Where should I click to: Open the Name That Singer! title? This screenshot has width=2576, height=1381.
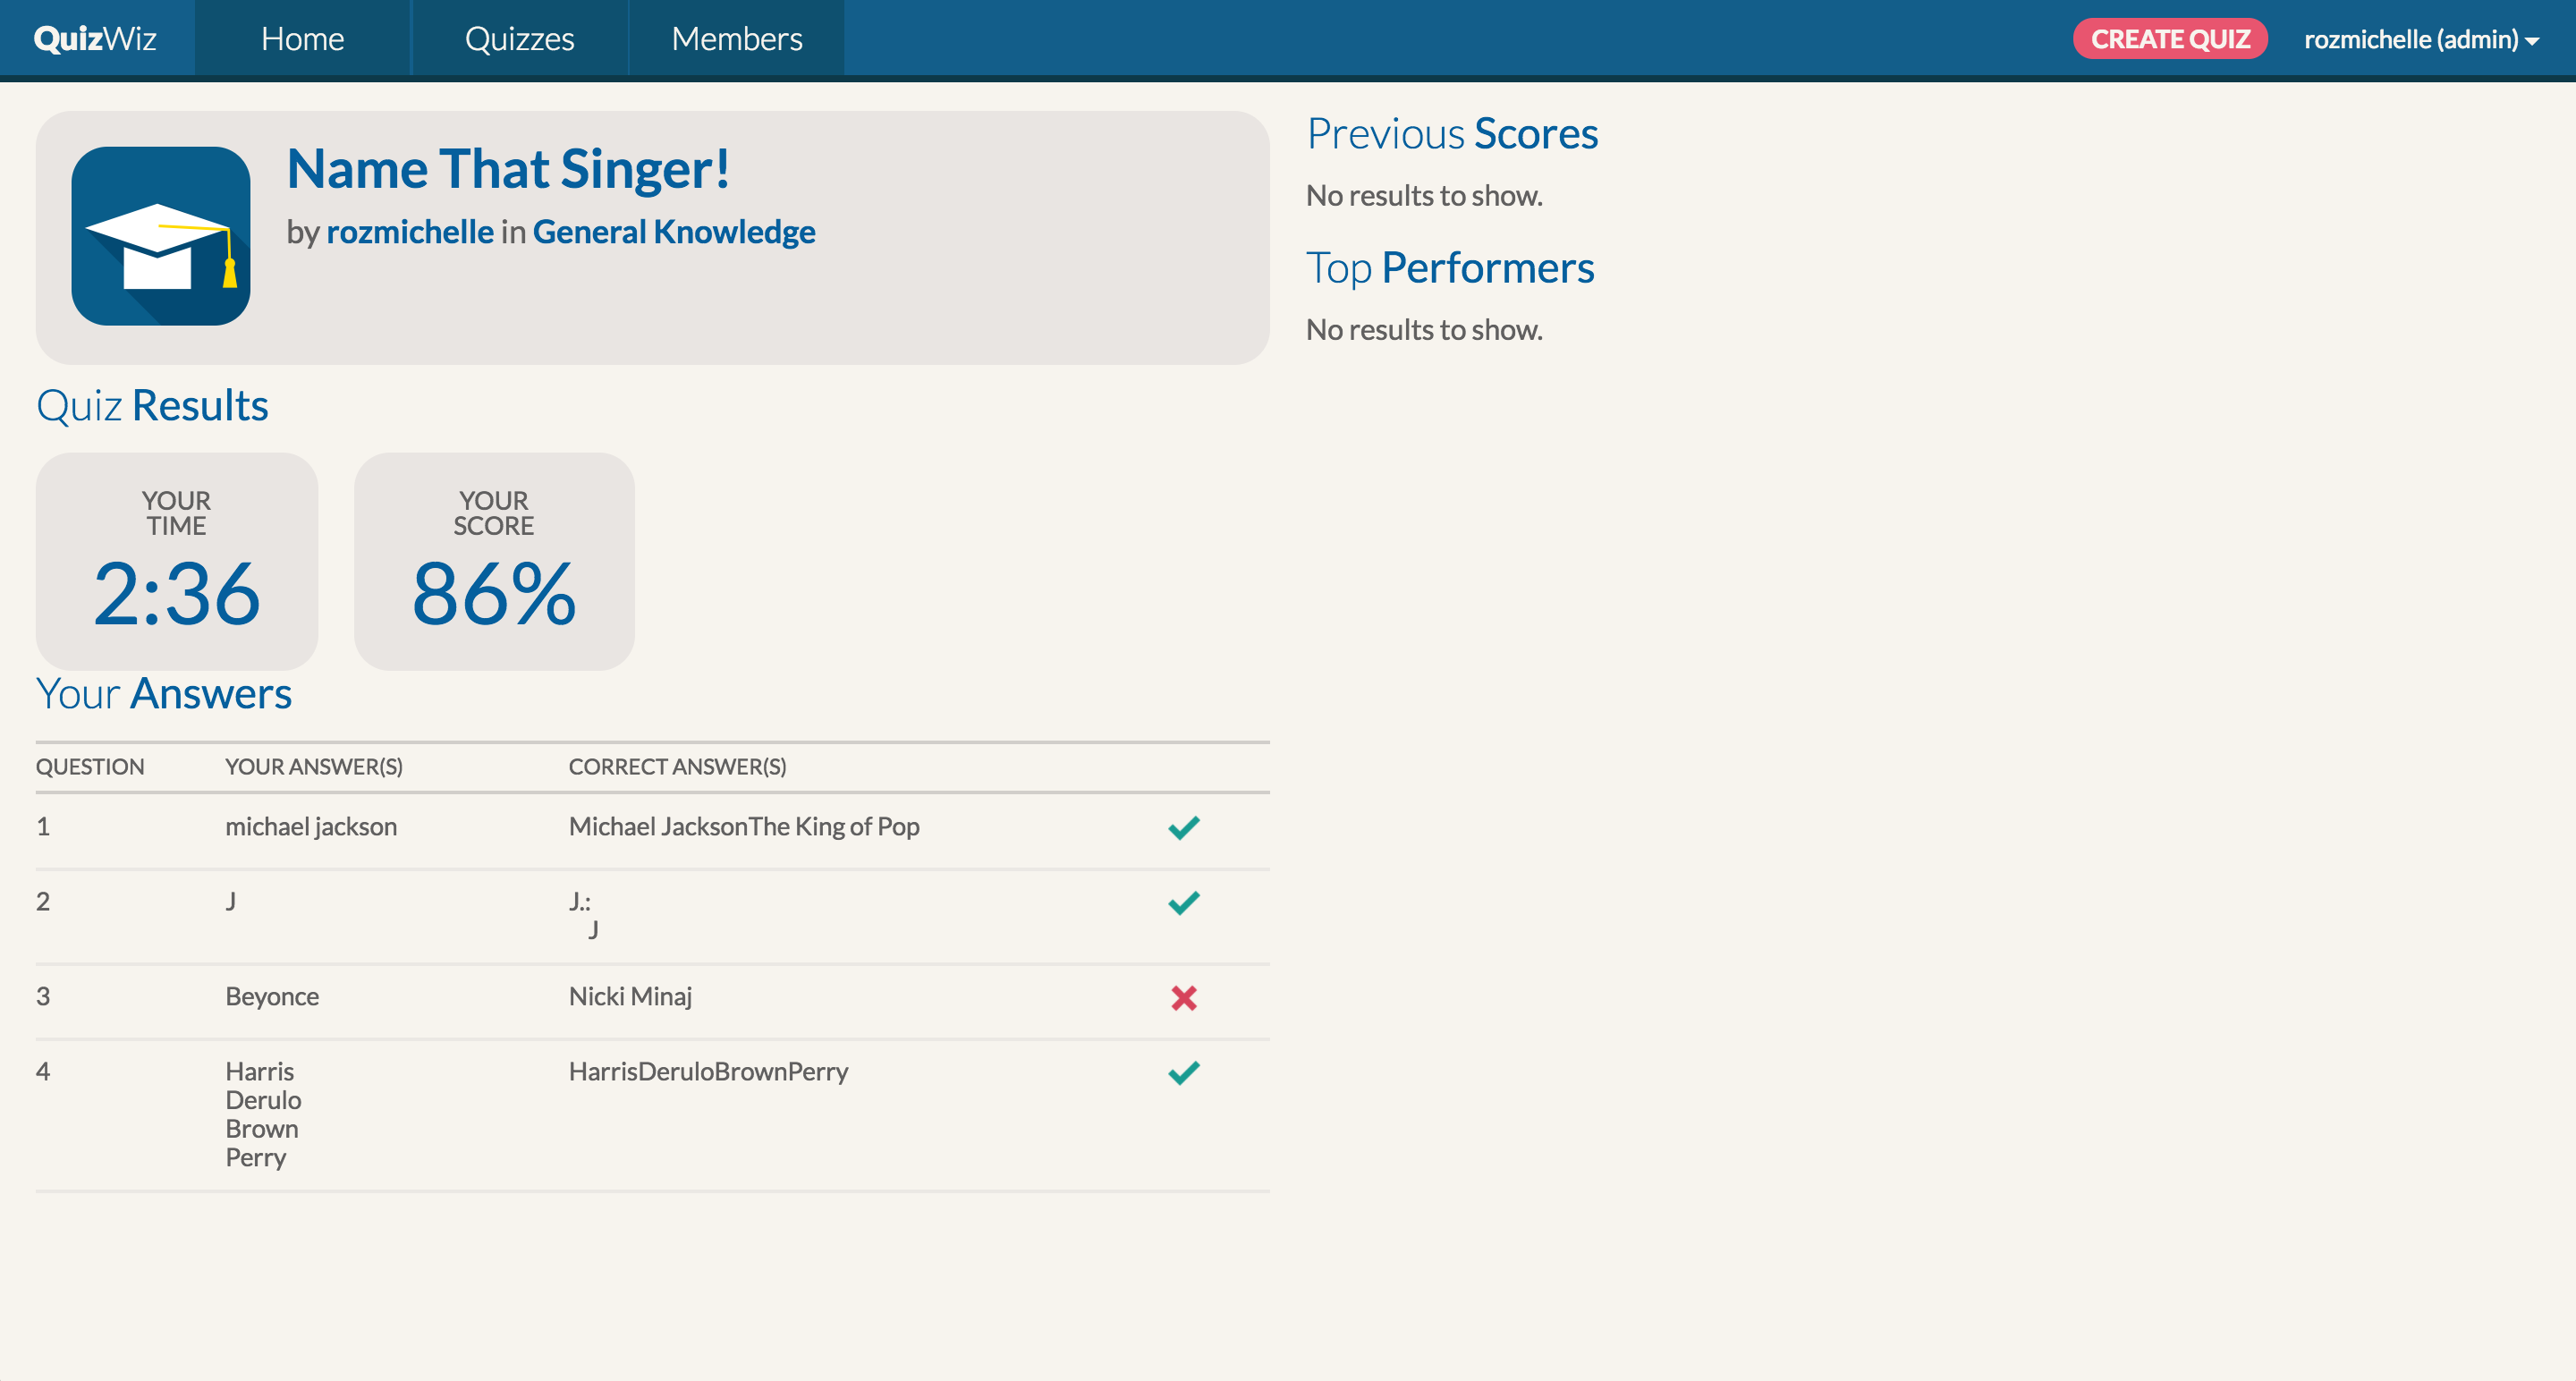pyautogui.click(x=508, y=168)
